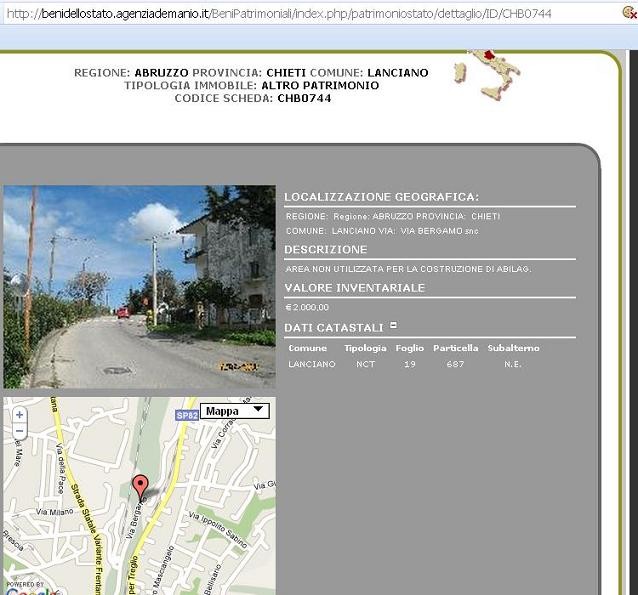Open the street photo thumbnail
This screenshot has height=595, width=638.
point(139,287)
